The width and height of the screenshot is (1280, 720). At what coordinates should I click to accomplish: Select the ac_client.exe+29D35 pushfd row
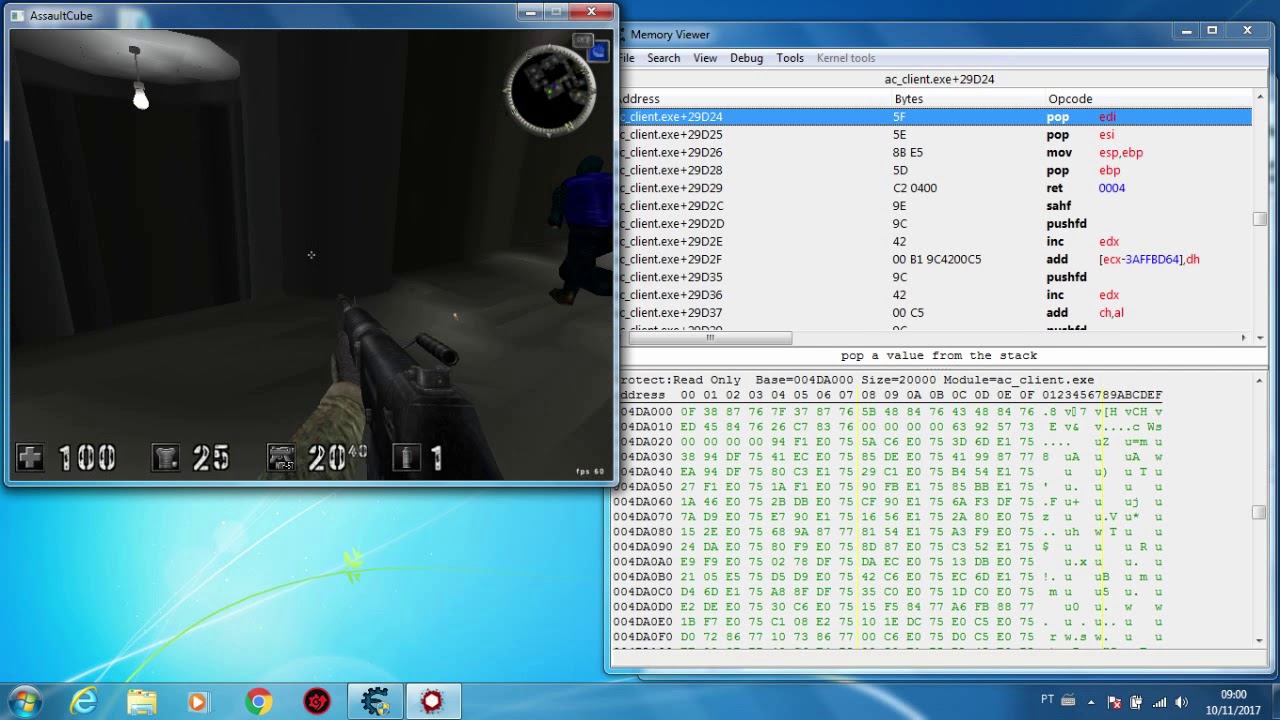click(x=934, y=277)
